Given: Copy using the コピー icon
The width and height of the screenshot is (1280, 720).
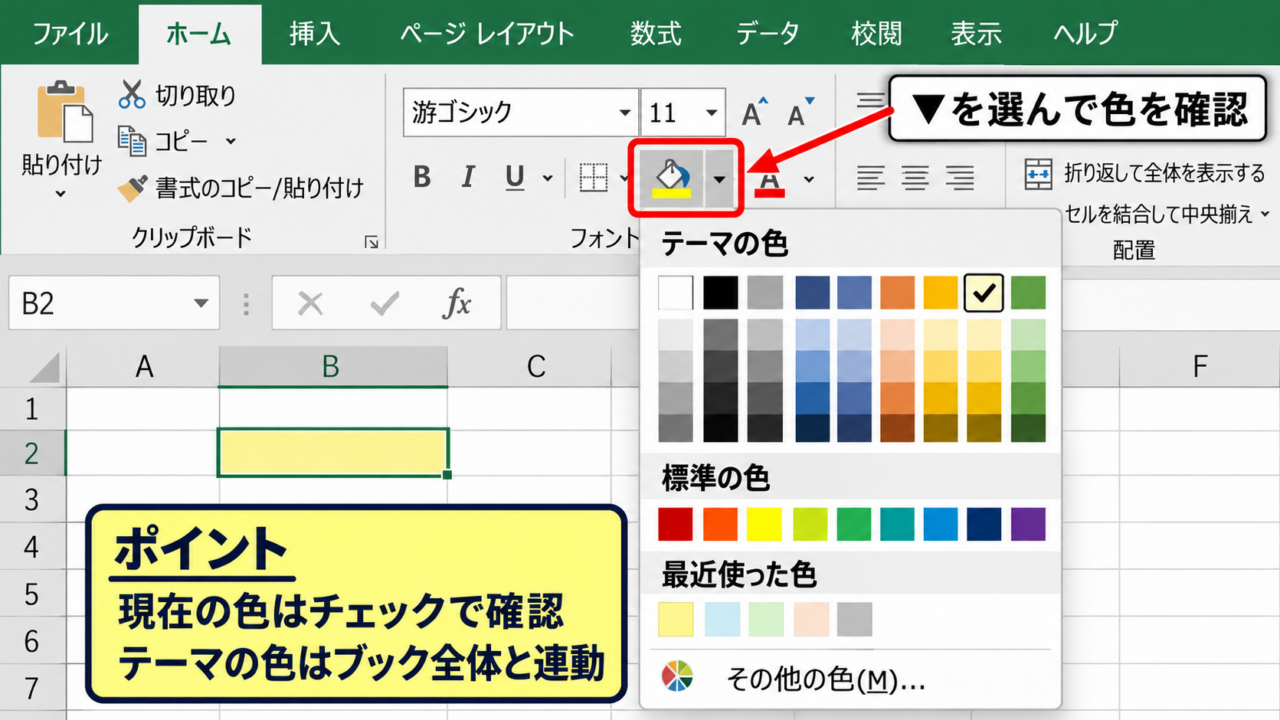Looking at the screenshot, I should (132, 140).
